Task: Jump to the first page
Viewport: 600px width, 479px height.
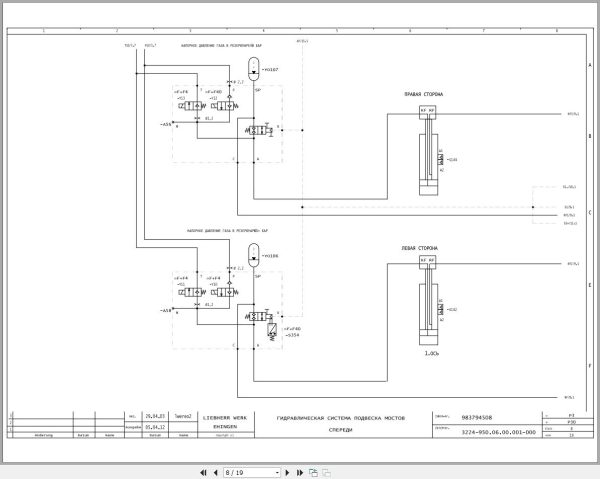Action: coord(203,472)
